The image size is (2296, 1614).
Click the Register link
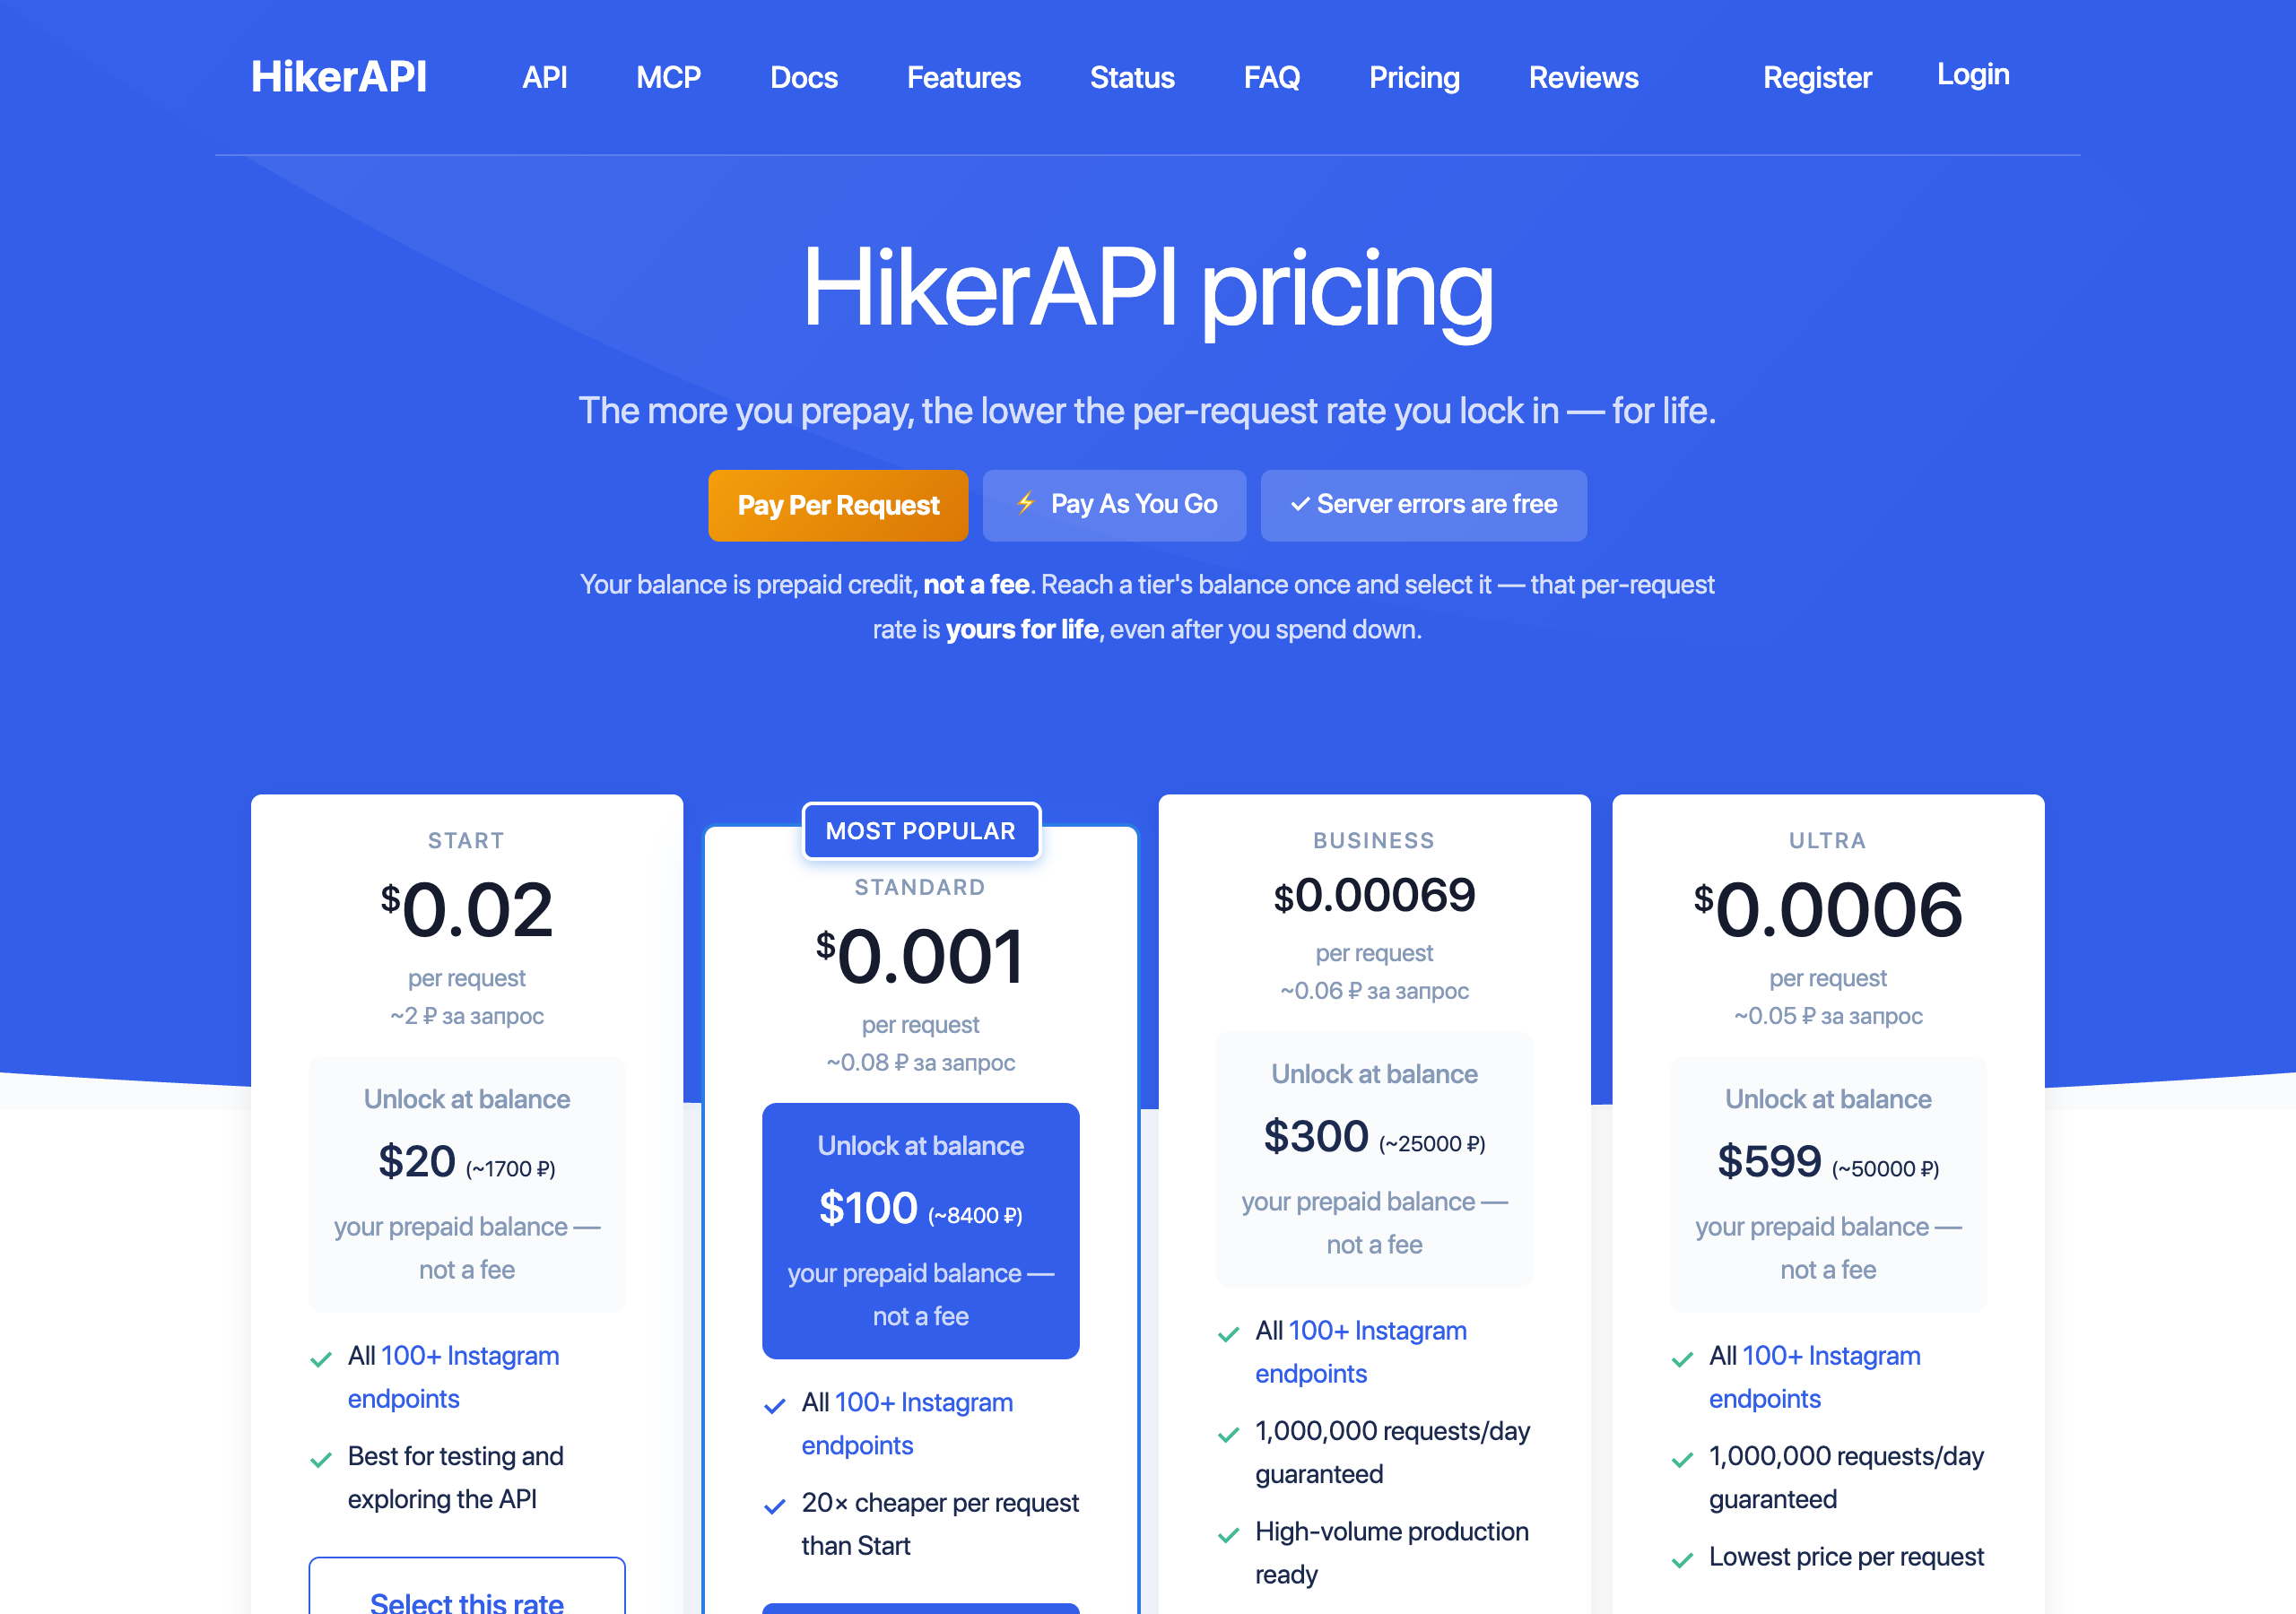[1817, 77]
